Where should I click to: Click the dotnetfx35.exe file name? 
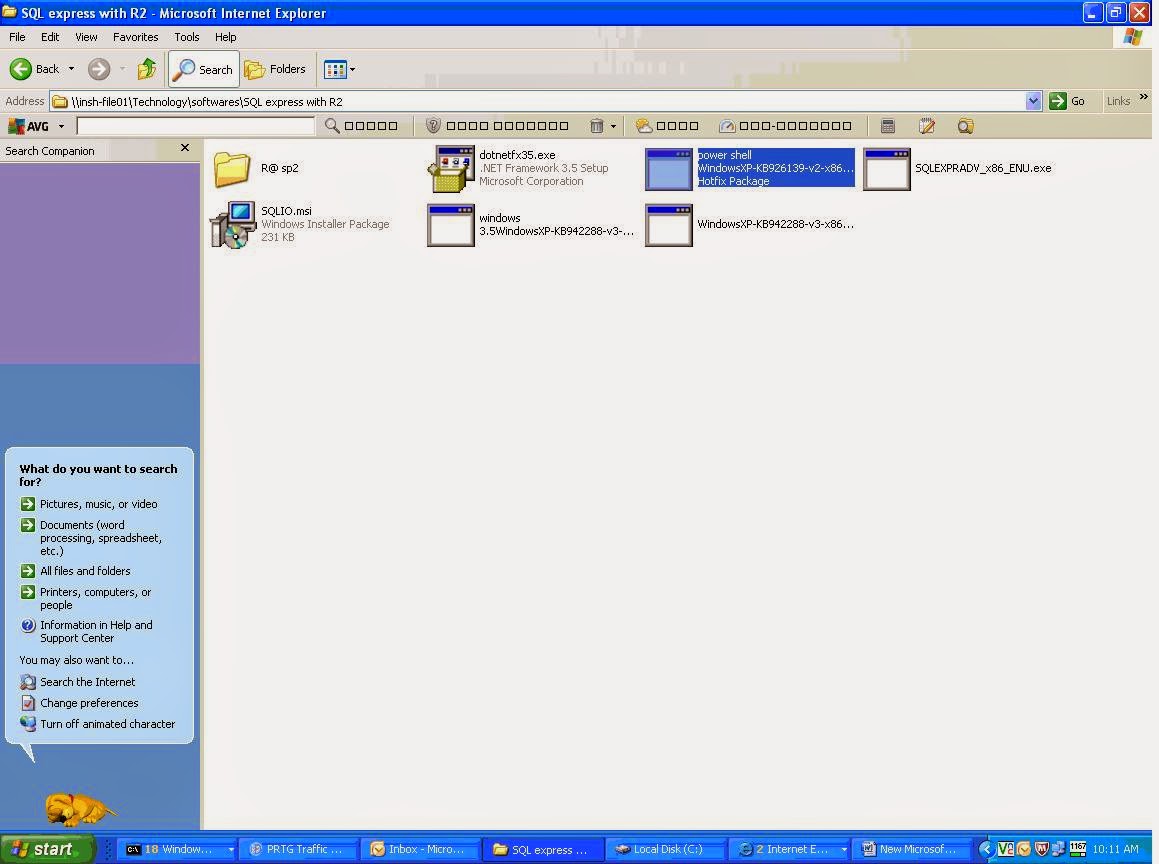[x=517, y=155]
